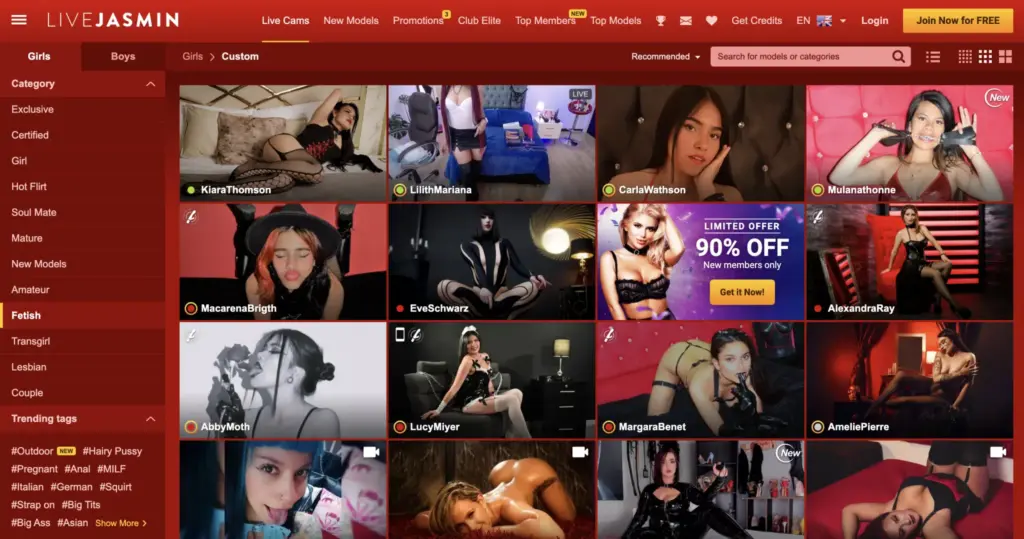Select Exclusive category in sidebar

click(82, 110)
